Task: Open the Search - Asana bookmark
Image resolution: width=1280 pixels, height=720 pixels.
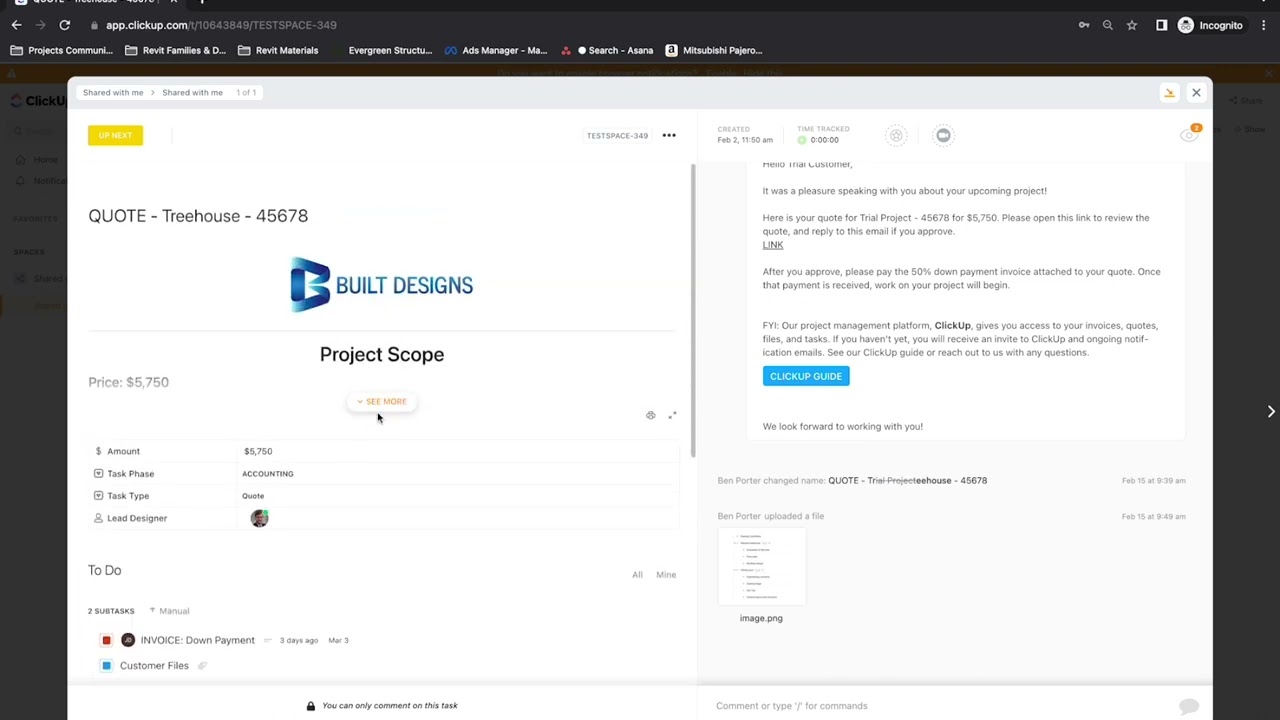Action: (x=607, y=50)
